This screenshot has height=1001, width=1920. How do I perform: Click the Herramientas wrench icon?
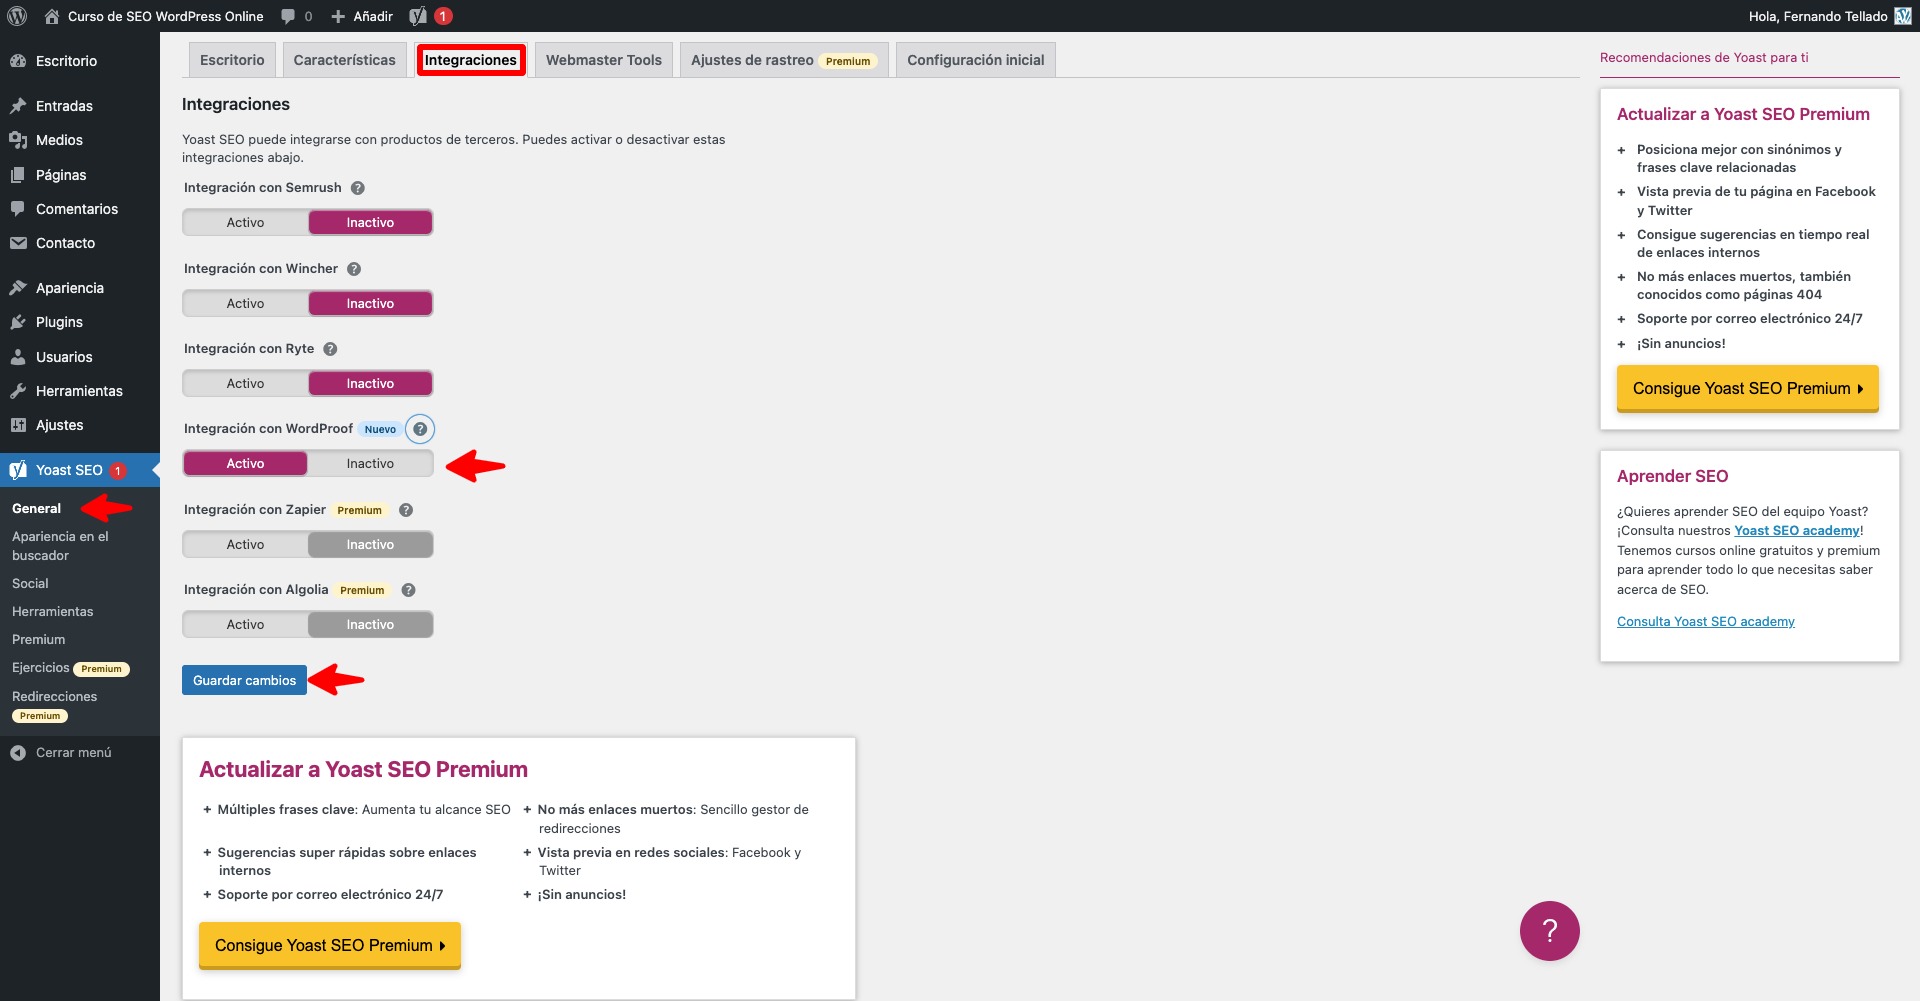click(x=18, y=391)
